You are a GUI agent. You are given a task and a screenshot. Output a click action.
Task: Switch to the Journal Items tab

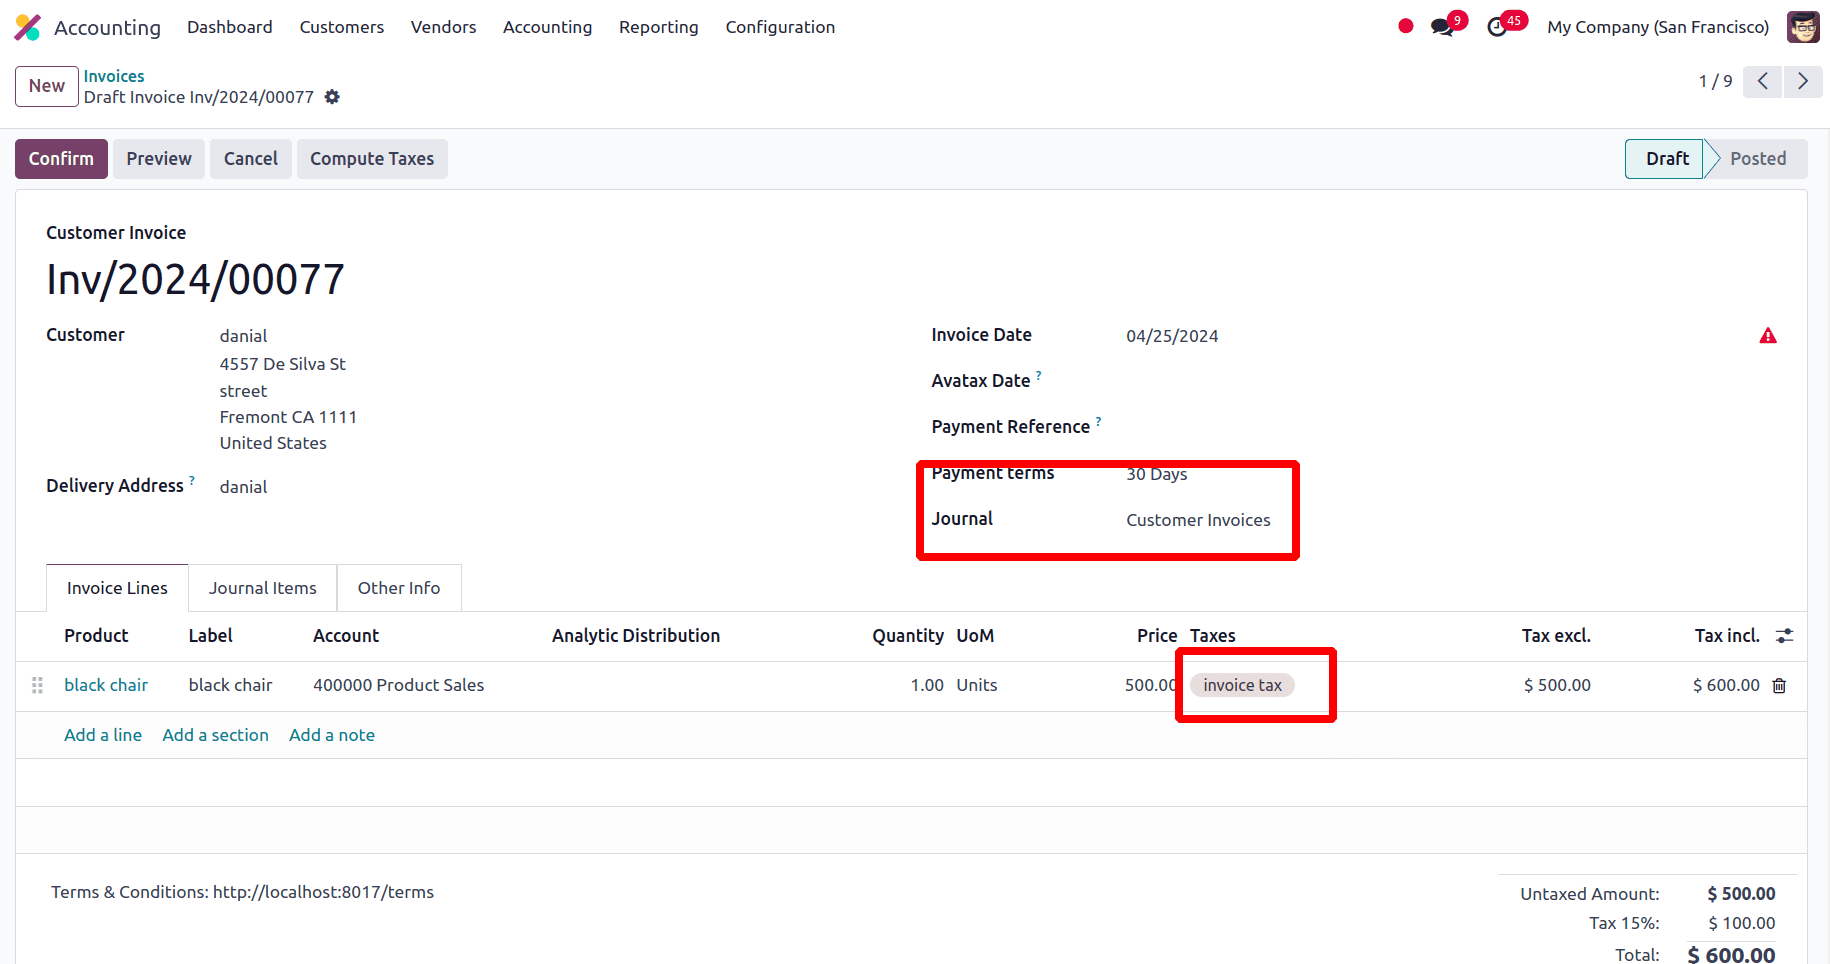[262, 588]
